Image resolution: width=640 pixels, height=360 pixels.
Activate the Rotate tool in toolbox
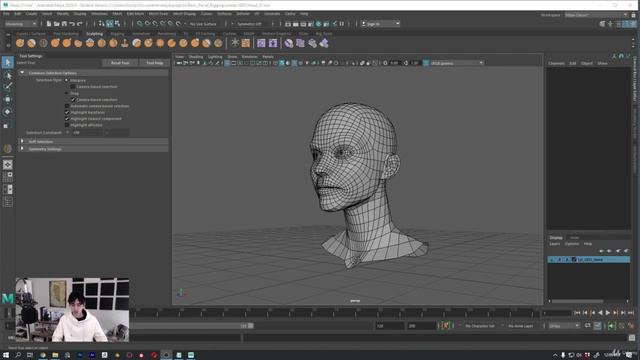7,111
